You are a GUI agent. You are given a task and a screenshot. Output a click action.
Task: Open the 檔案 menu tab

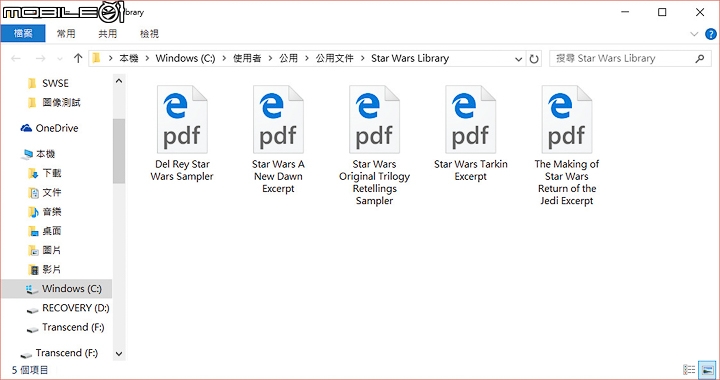pyautogui.click(x=23, y=34)
